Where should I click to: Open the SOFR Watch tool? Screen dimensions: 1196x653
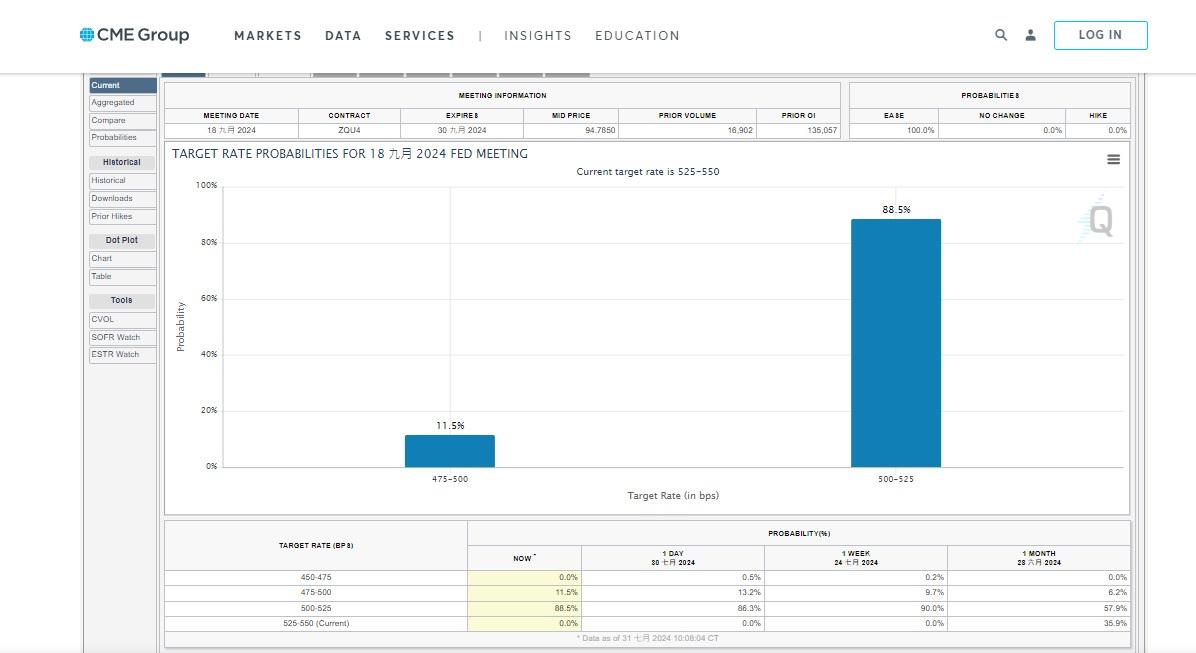click(x=122, y=337)
